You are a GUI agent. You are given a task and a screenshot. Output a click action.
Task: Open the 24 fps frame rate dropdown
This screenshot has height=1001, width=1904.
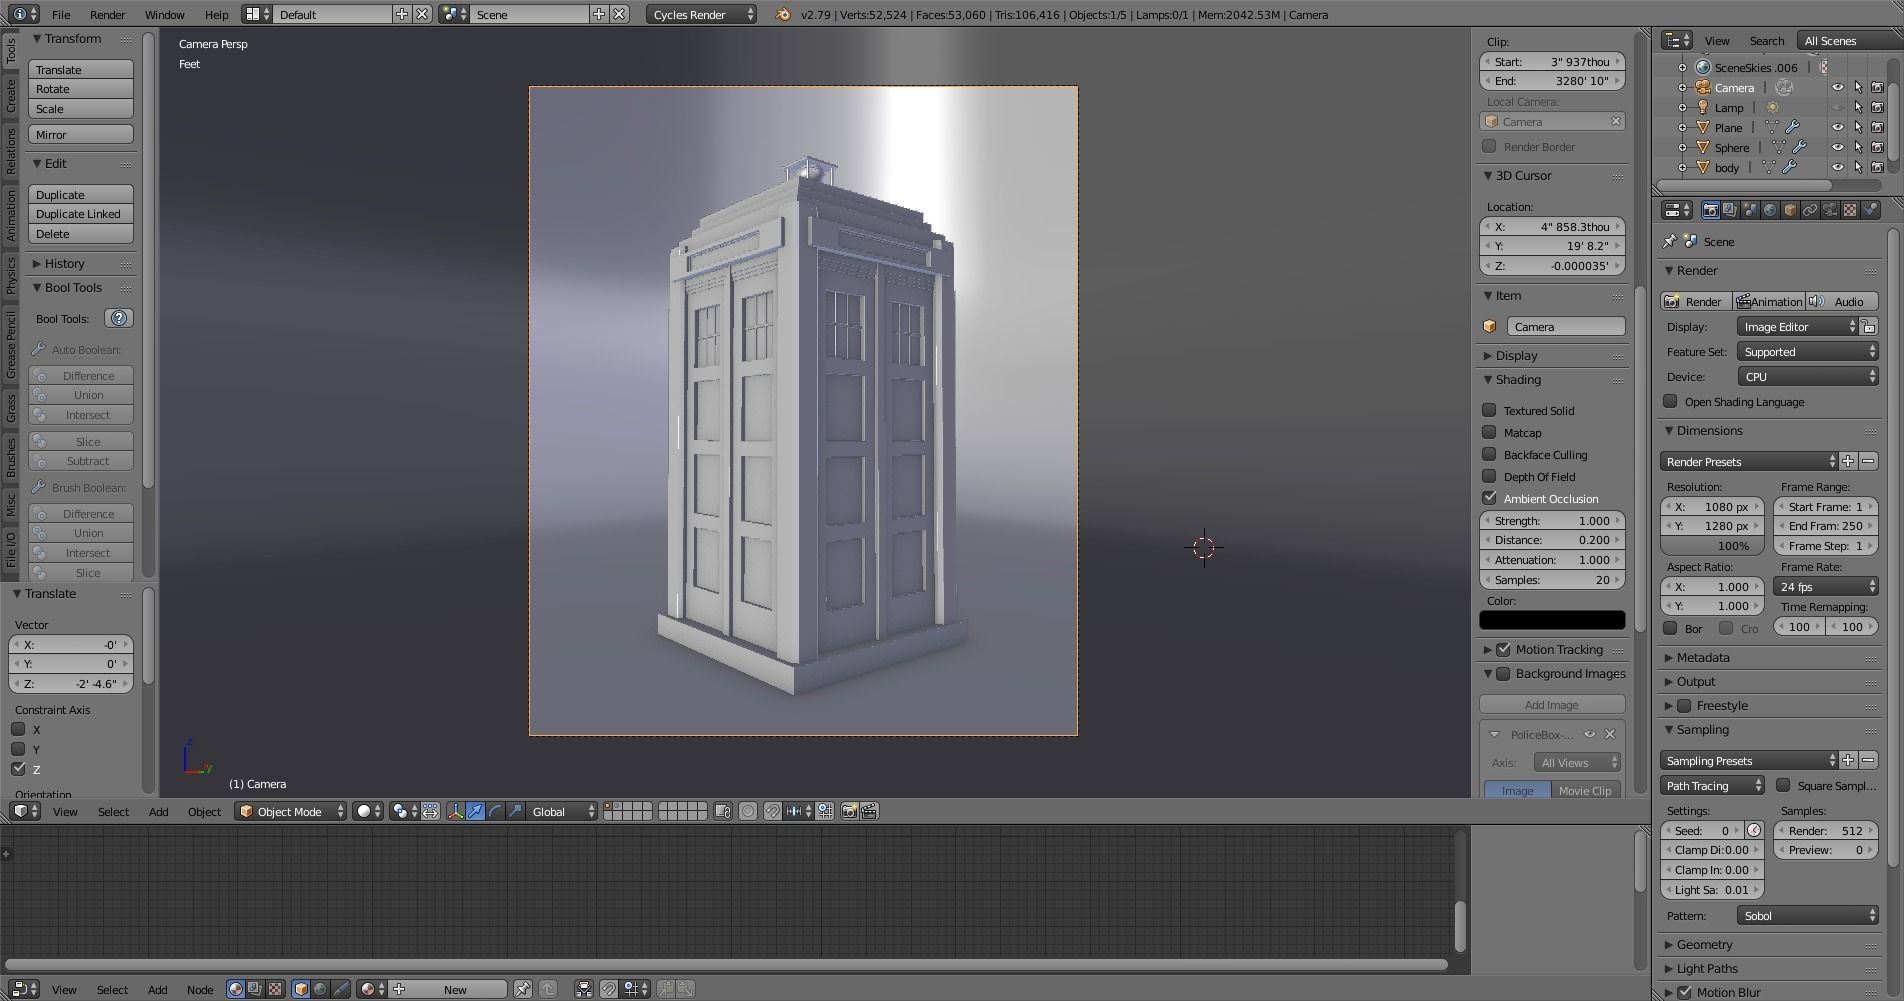1826,586
